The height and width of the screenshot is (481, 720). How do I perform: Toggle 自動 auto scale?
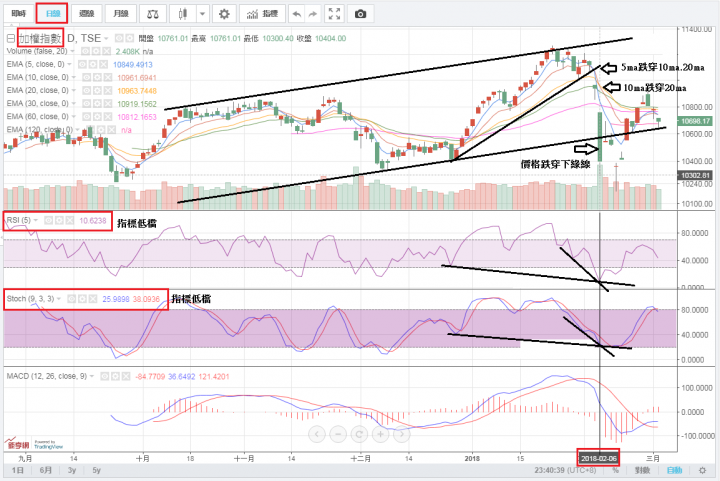click(x=674, y=470)
